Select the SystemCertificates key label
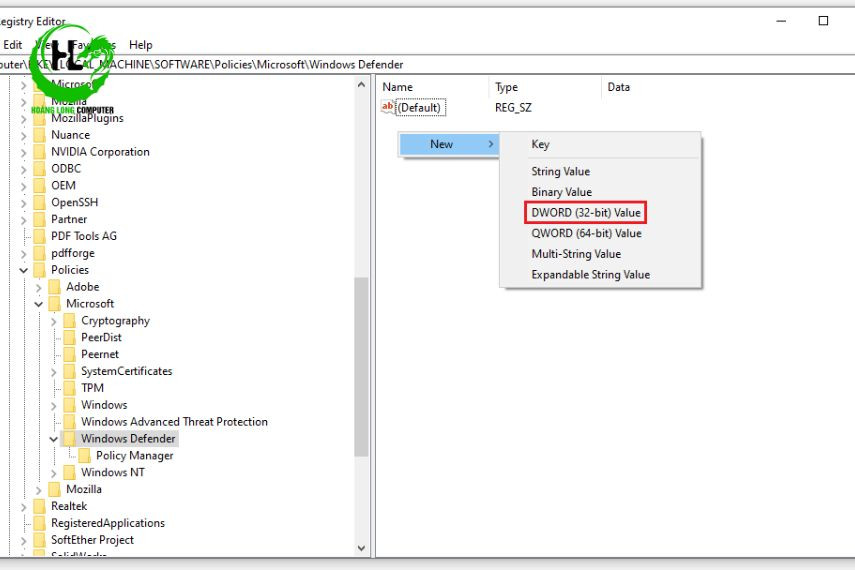Screen dimensions: 855x570 click(x=127, y=371)
